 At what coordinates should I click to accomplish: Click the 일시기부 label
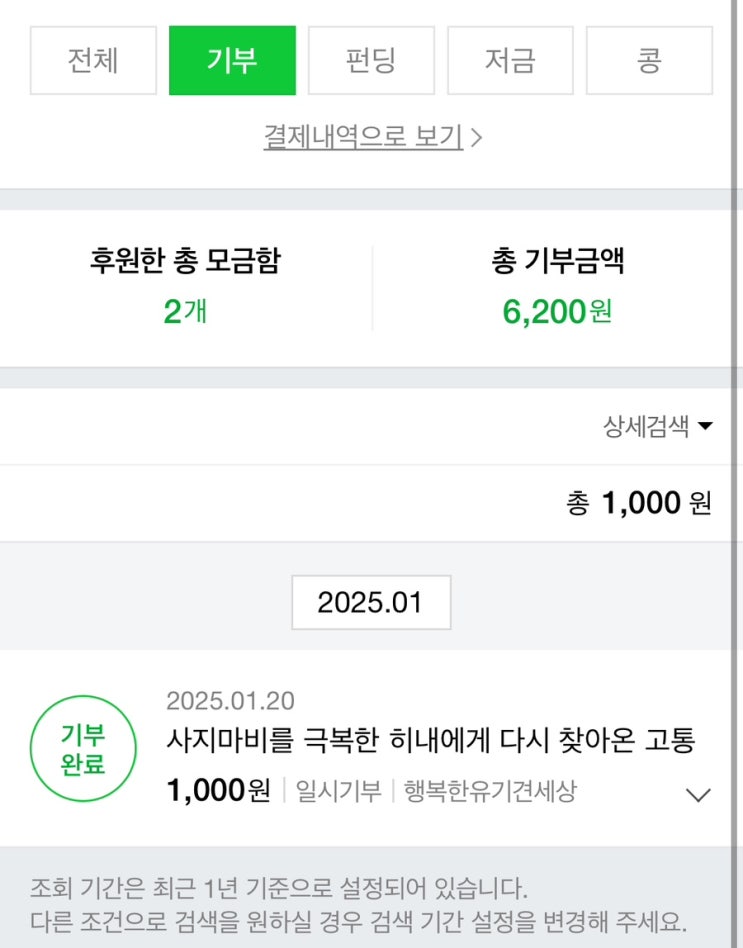[x=338, y=793]
